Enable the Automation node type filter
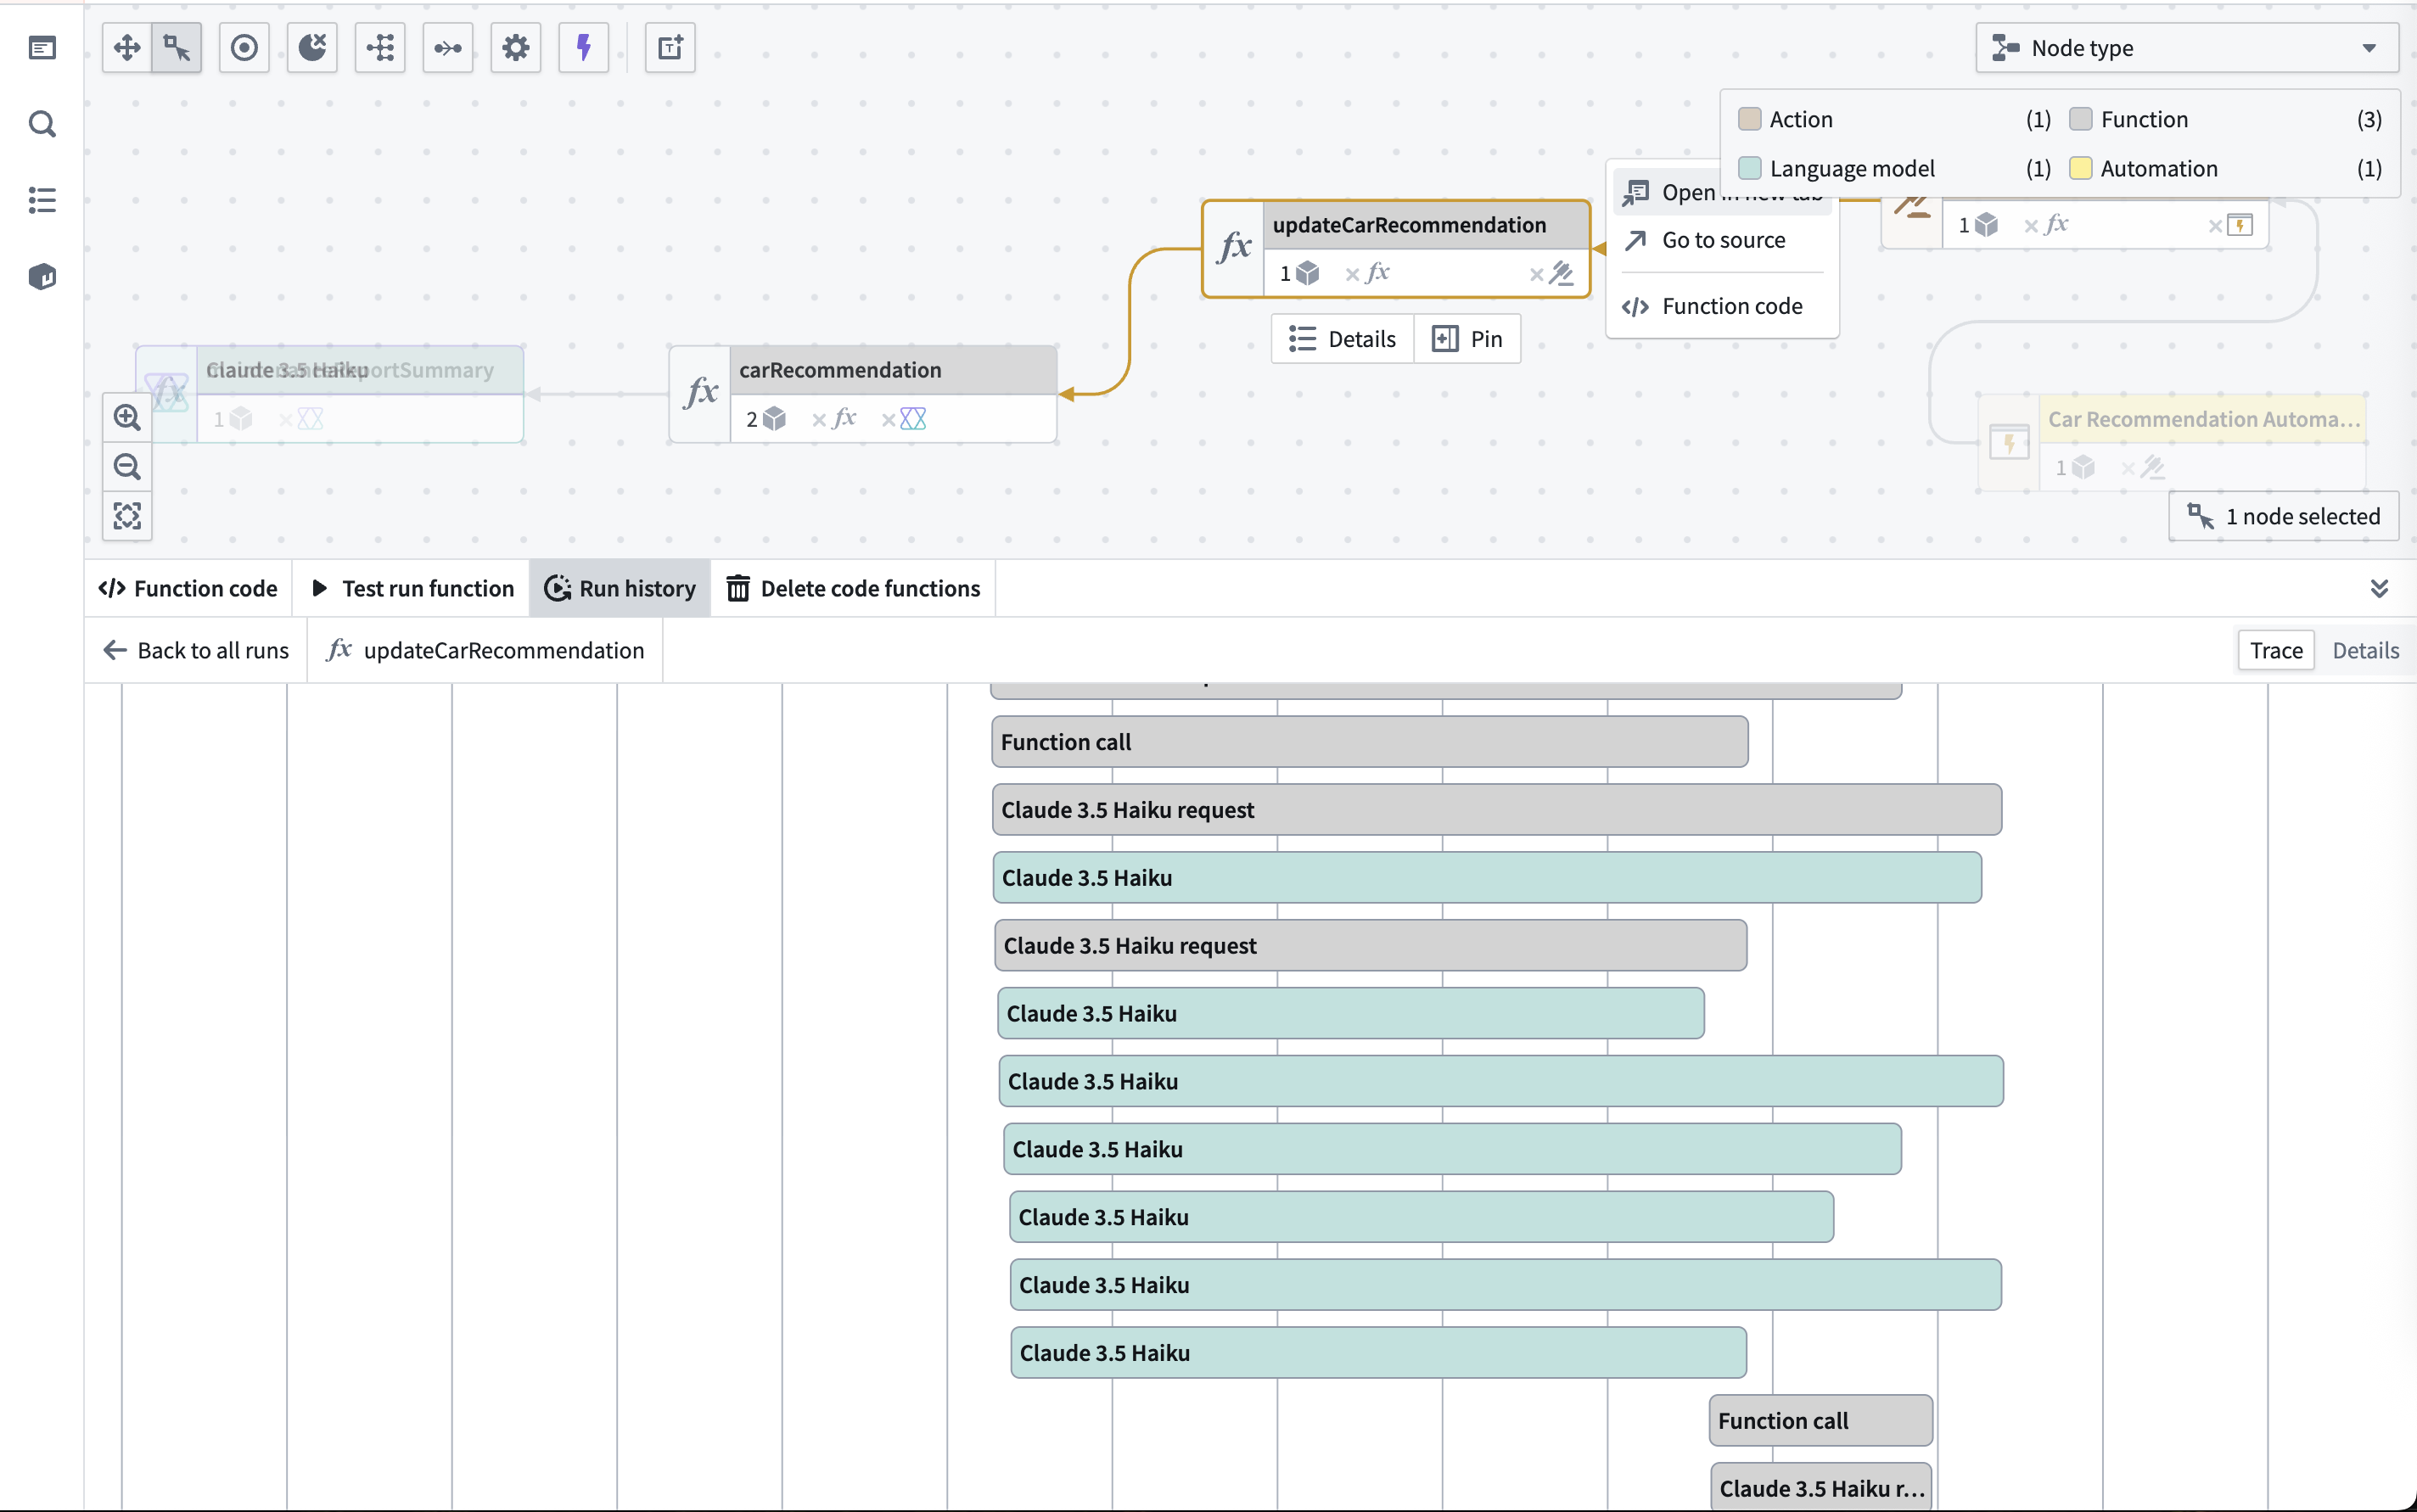2417x1512 pixels. 2081,169
